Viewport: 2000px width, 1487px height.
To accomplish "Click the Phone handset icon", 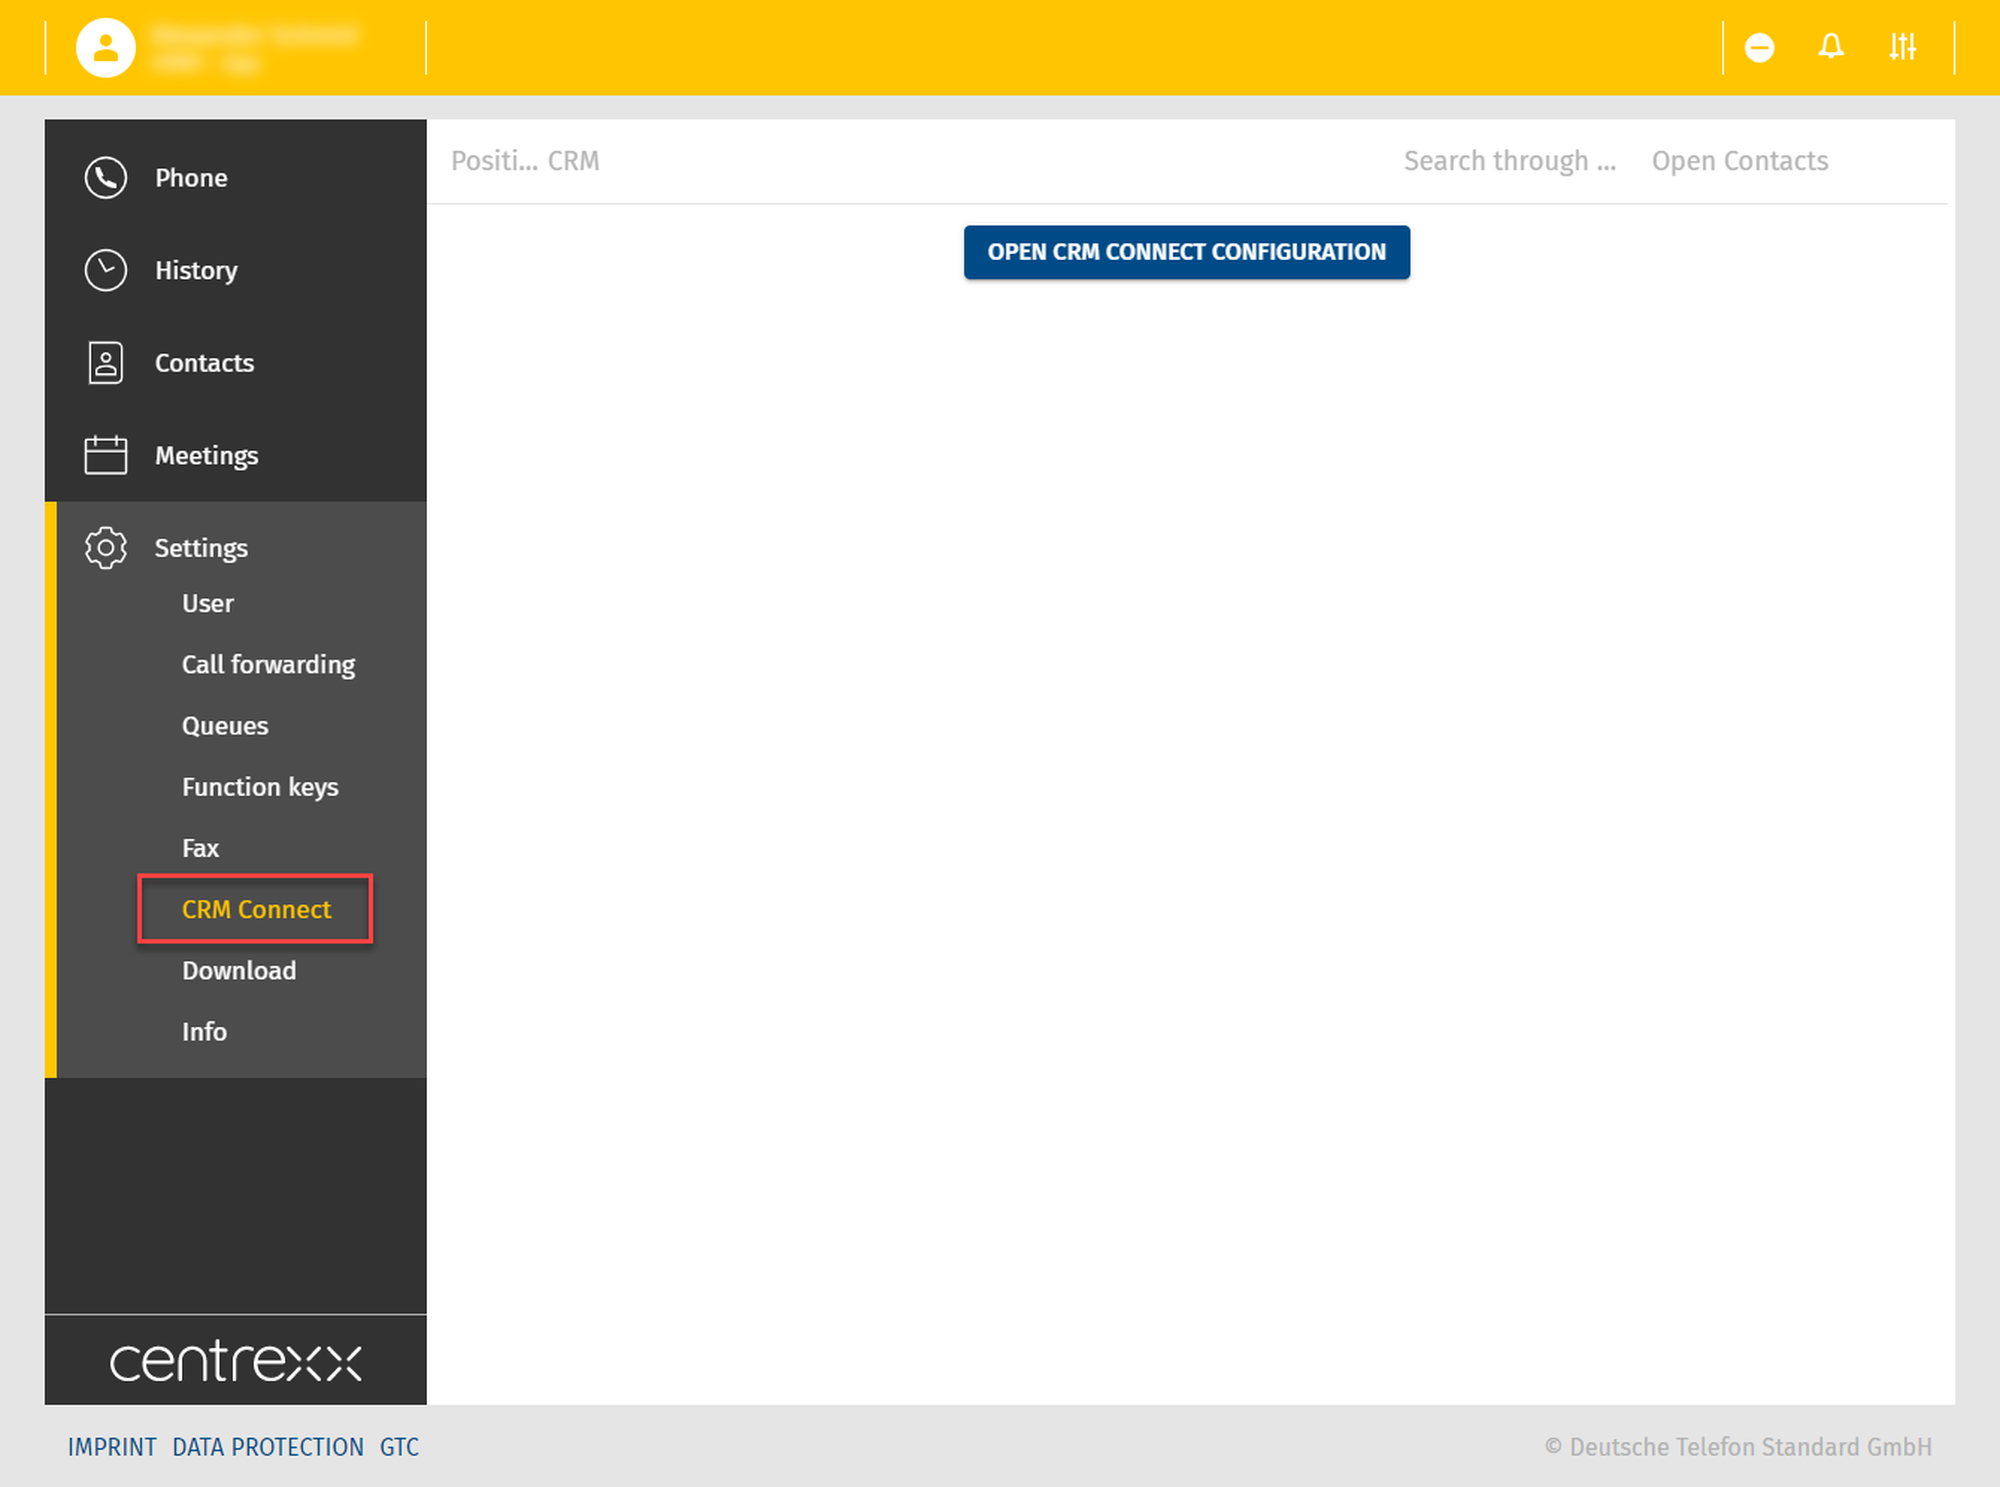I will (x=105, y=178).
